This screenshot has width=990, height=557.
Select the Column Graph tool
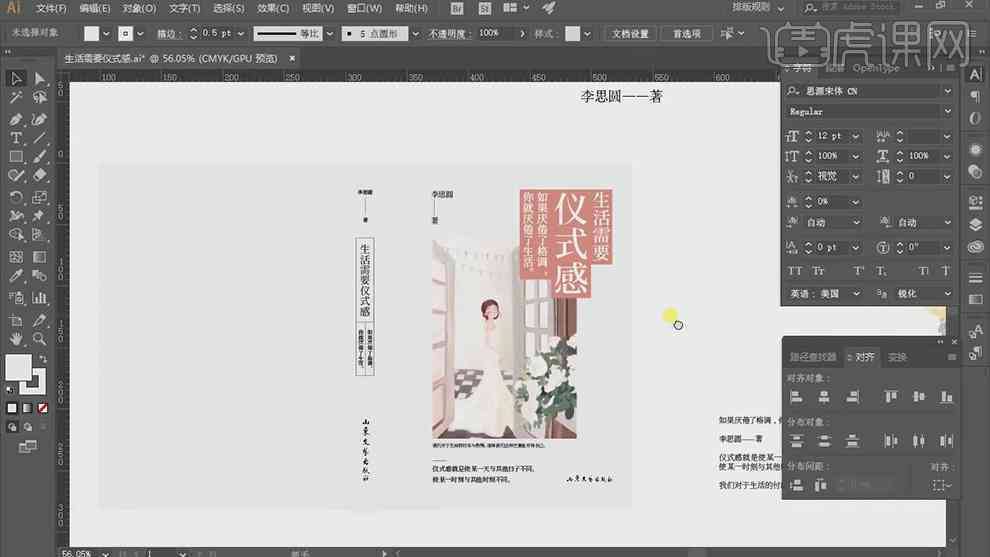(x=39, y=297)
